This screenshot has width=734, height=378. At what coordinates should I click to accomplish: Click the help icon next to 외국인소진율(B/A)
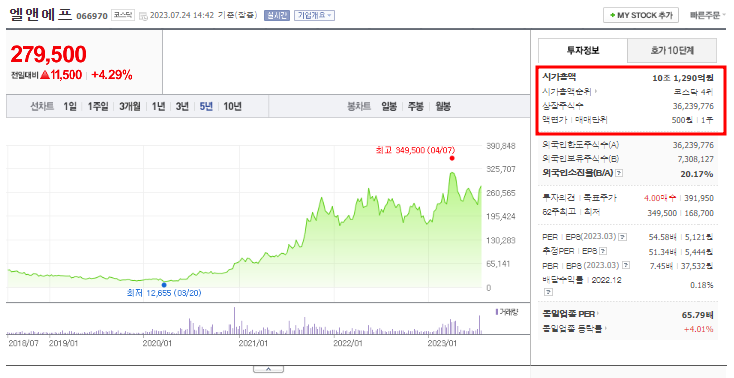pyautogui.click(x=619, y=173)
